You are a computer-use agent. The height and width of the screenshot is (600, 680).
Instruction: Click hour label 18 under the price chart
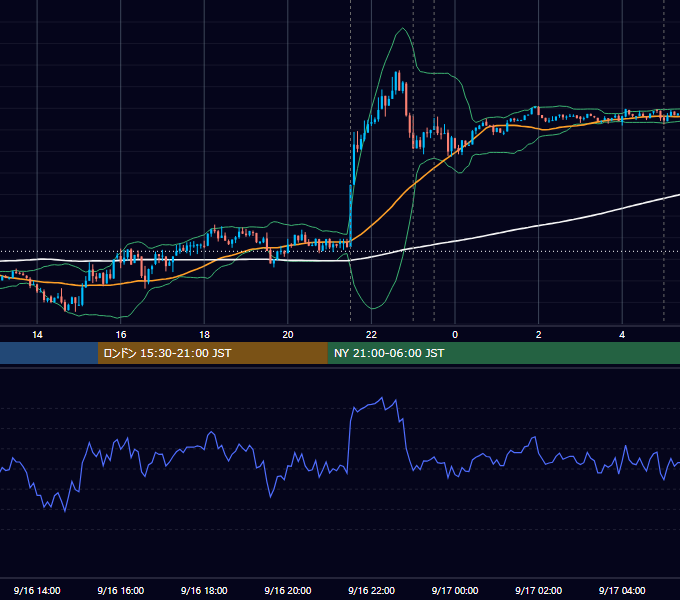pos(204,335)
